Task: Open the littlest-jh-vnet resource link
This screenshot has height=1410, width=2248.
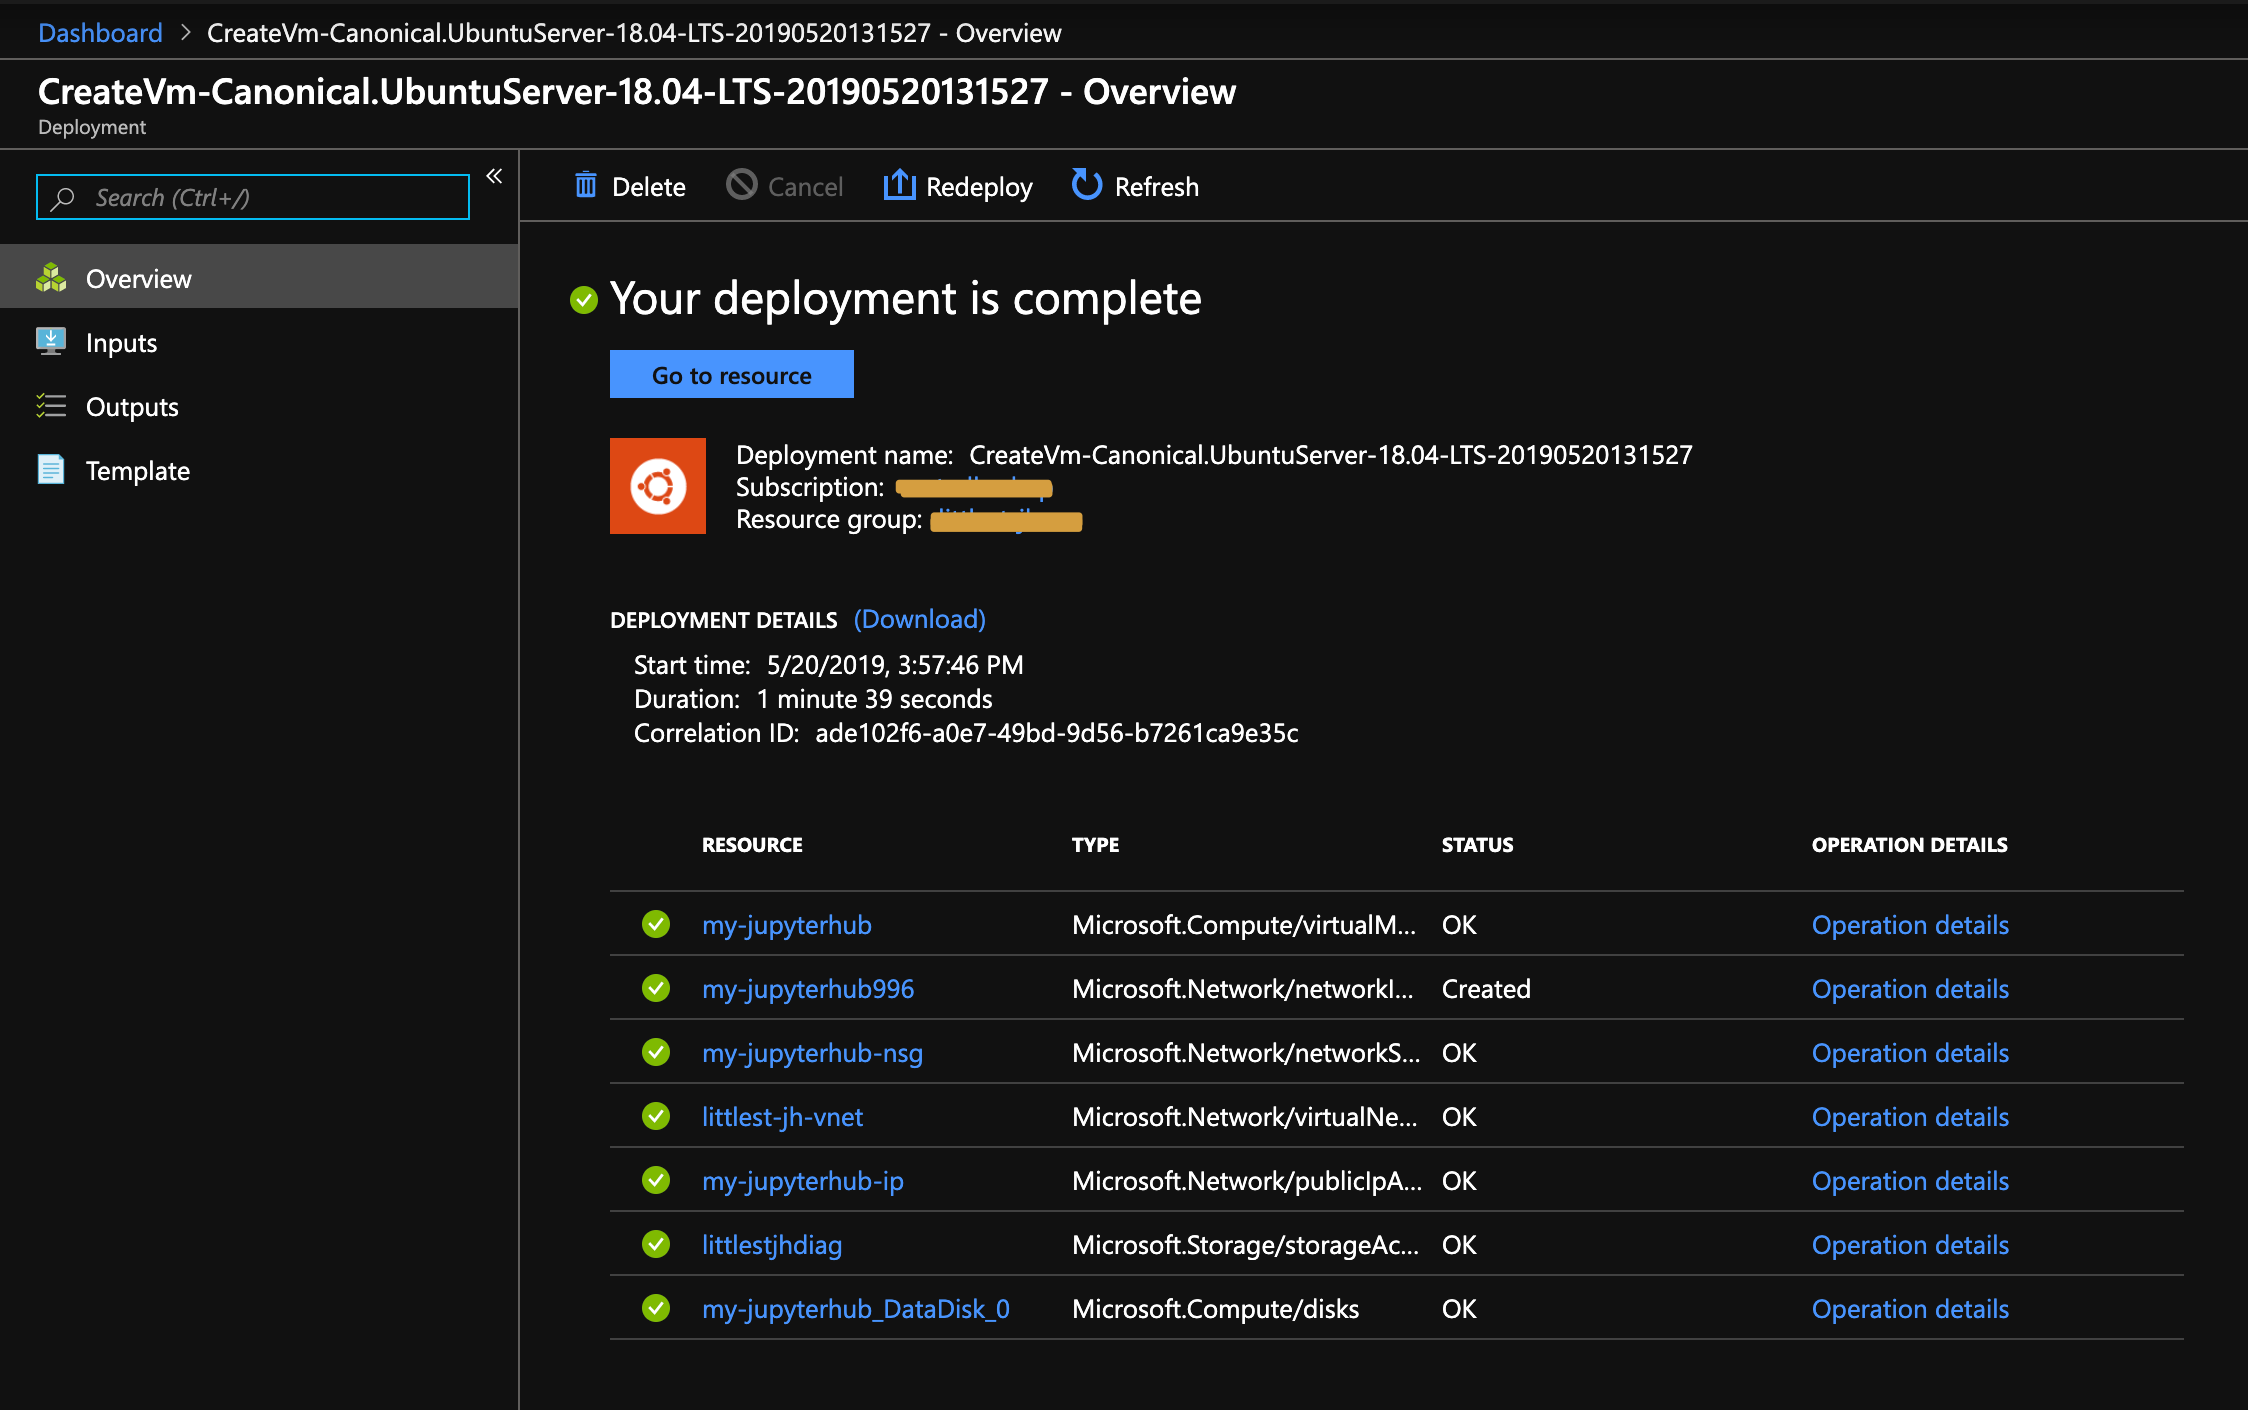Action: tap(782, 1117)
